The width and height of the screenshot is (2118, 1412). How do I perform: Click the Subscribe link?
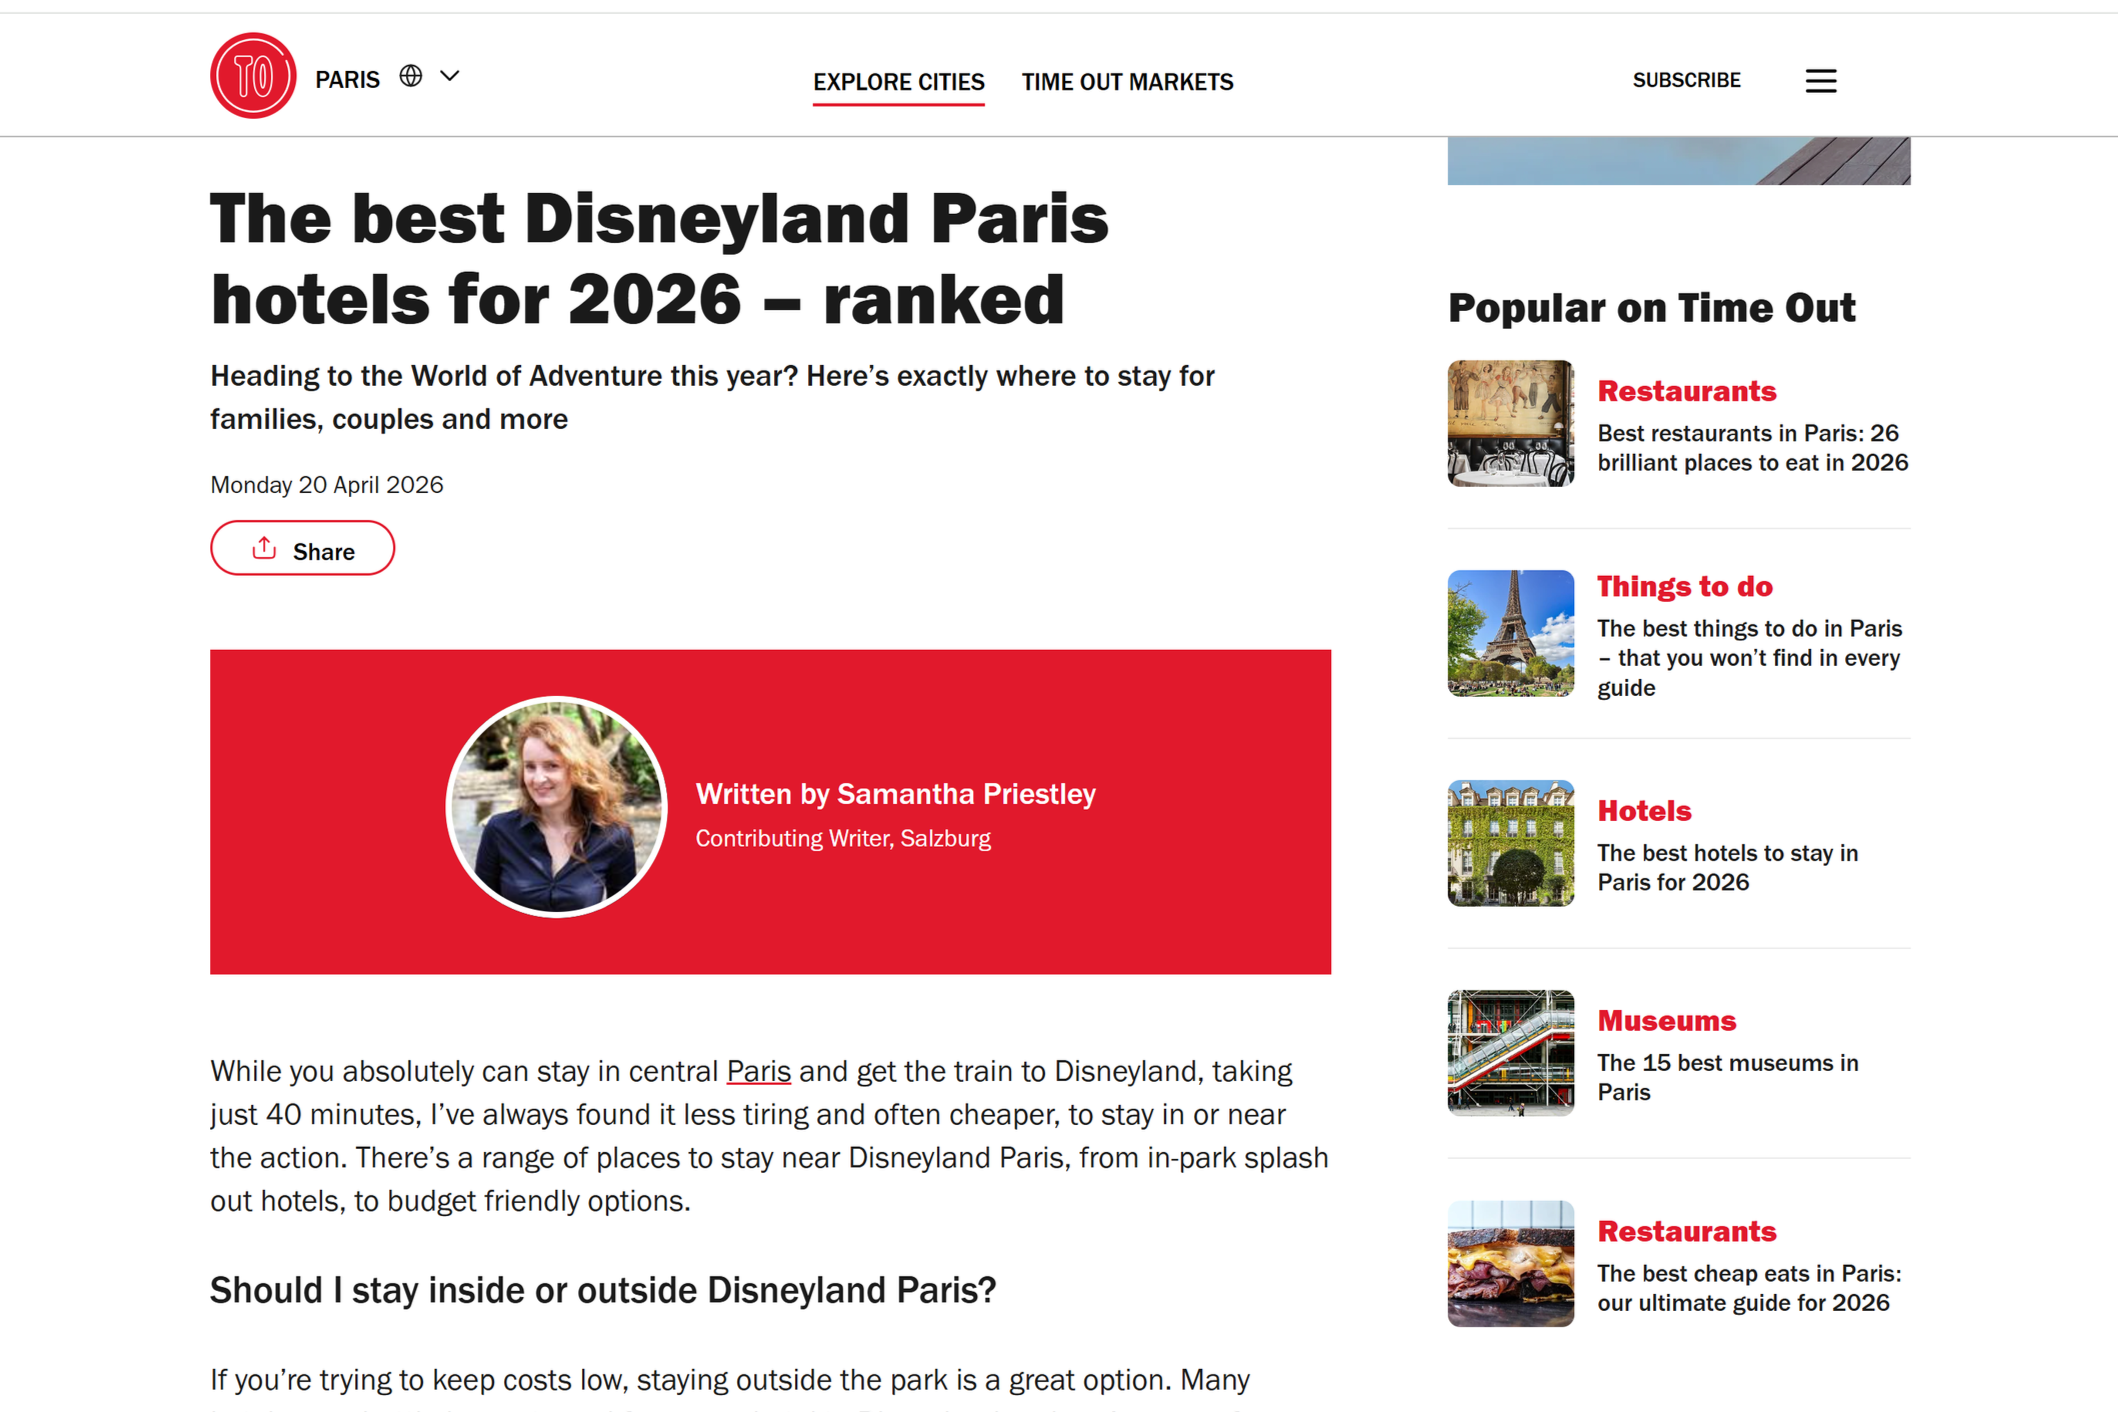coord(1686,80)
